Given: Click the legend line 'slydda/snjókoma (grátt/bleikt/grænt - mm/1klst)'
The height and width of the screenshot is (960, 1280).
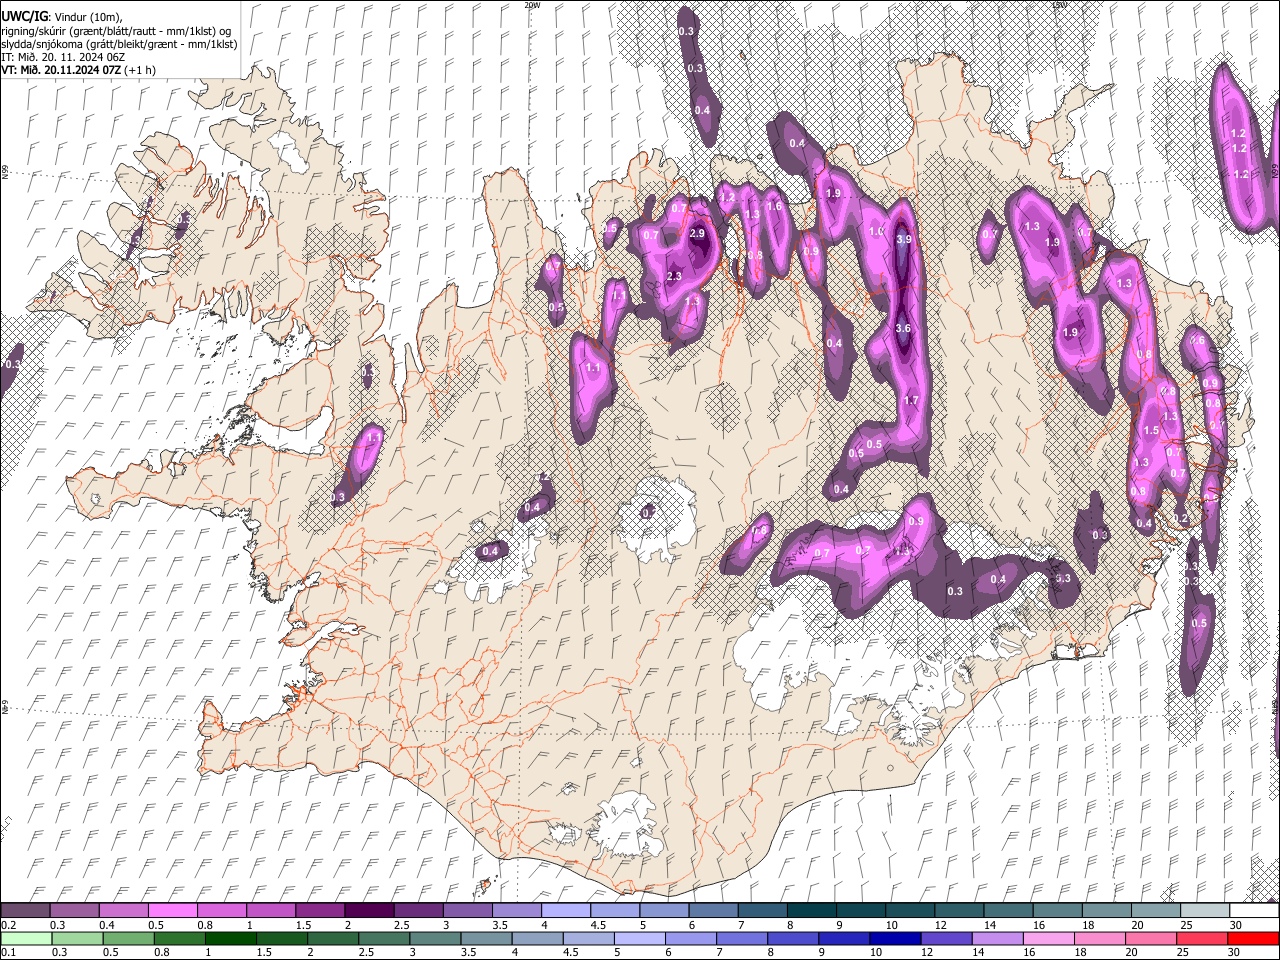Looking at the screenshot, I should [119, 44].
